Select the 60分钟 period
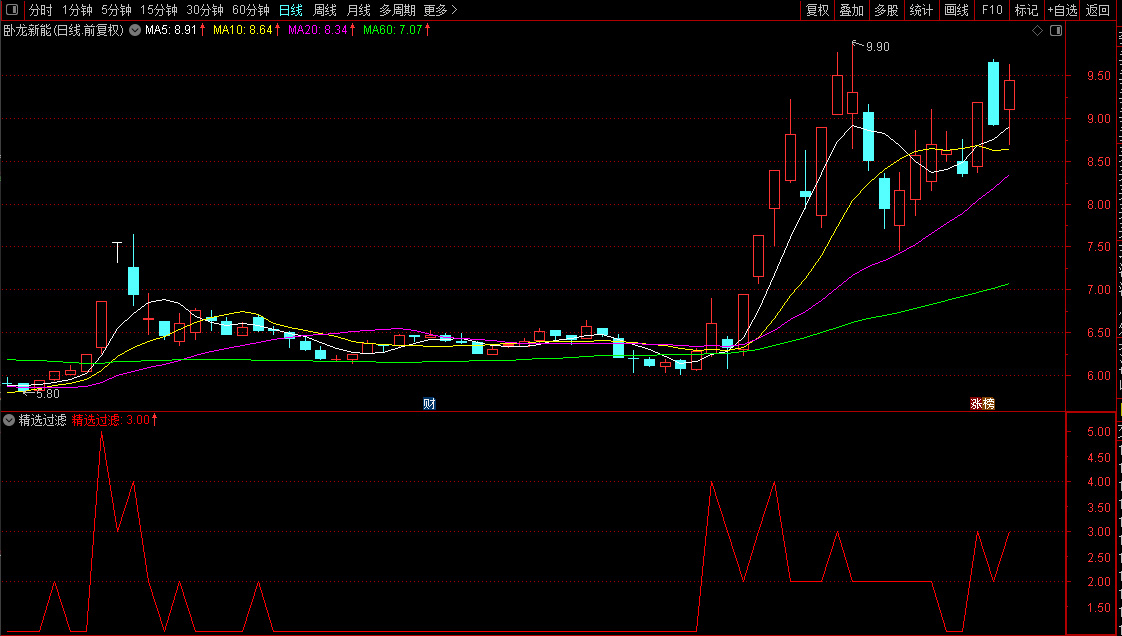This screenshot has height=636, width=1122. 250,10
